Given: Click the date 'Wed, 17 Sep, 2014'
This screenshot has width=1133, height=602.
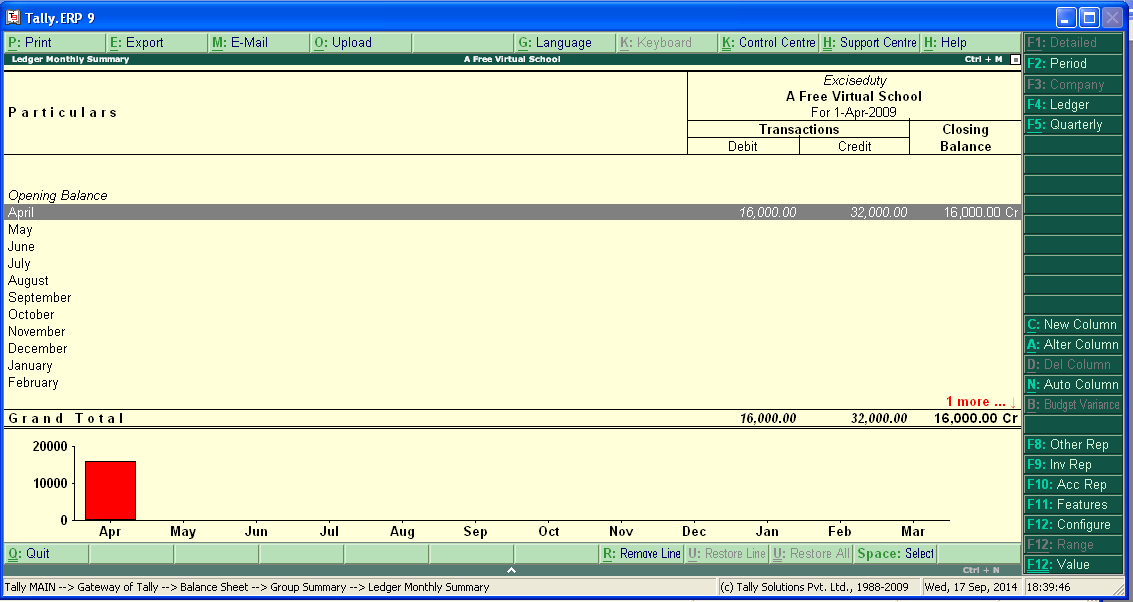Looking at the screenshot, I should 970,587.
